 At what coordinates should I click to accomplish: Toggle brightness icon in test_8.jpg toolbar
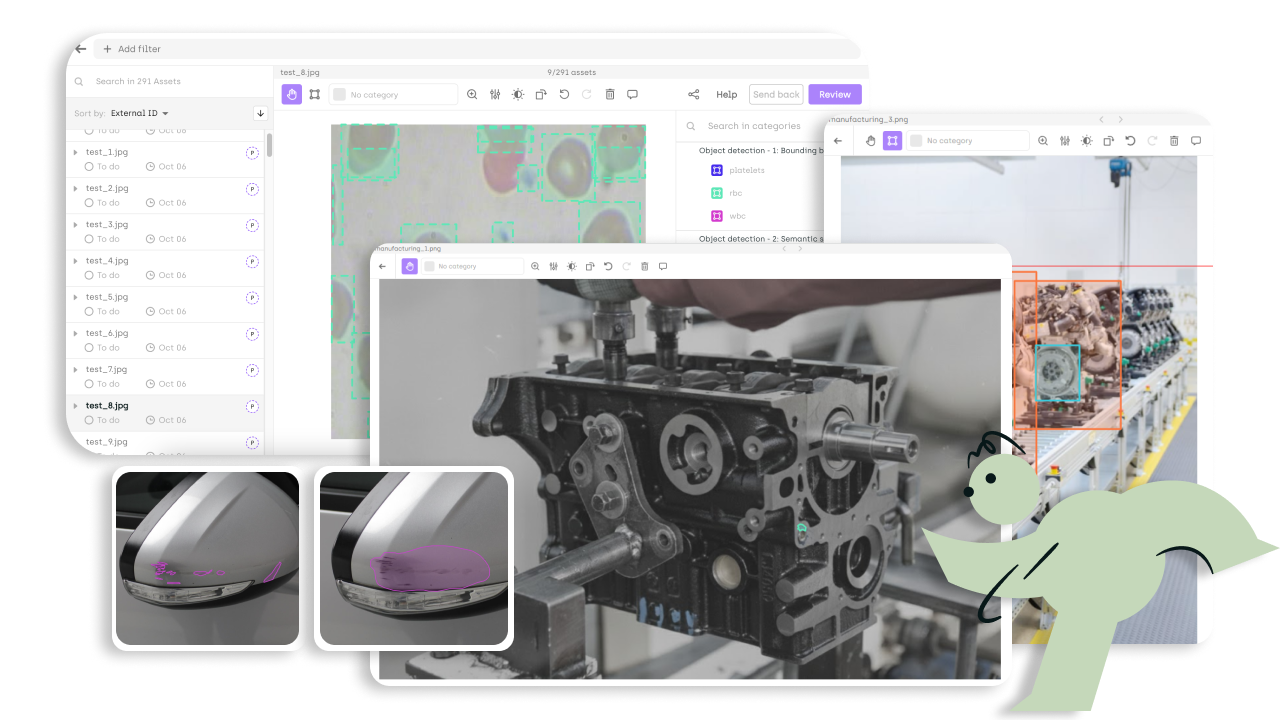click(518, 94)
